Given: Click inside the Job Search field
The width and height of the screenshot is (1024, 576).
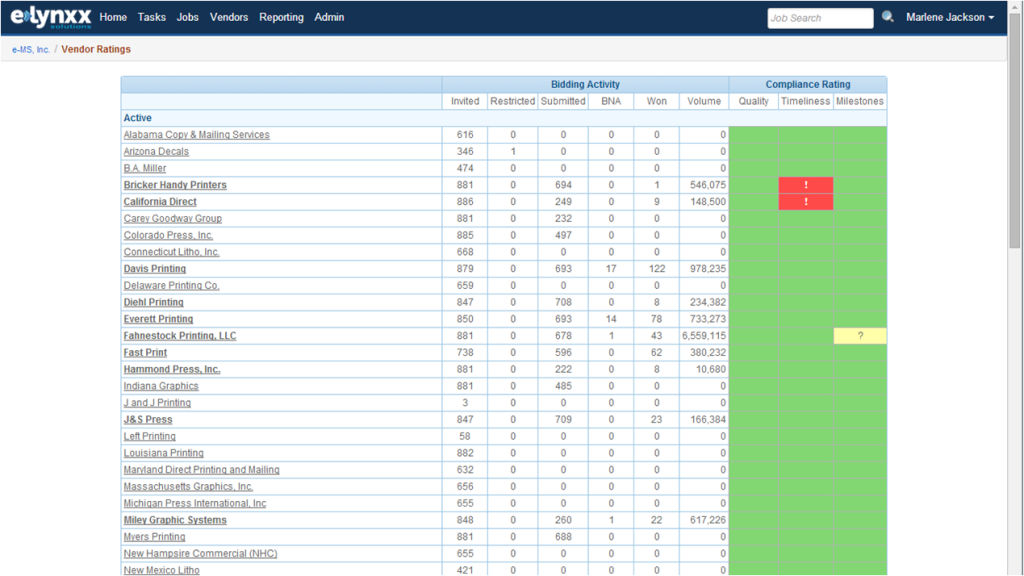Looking at the screenshot, I should (820, 18).
